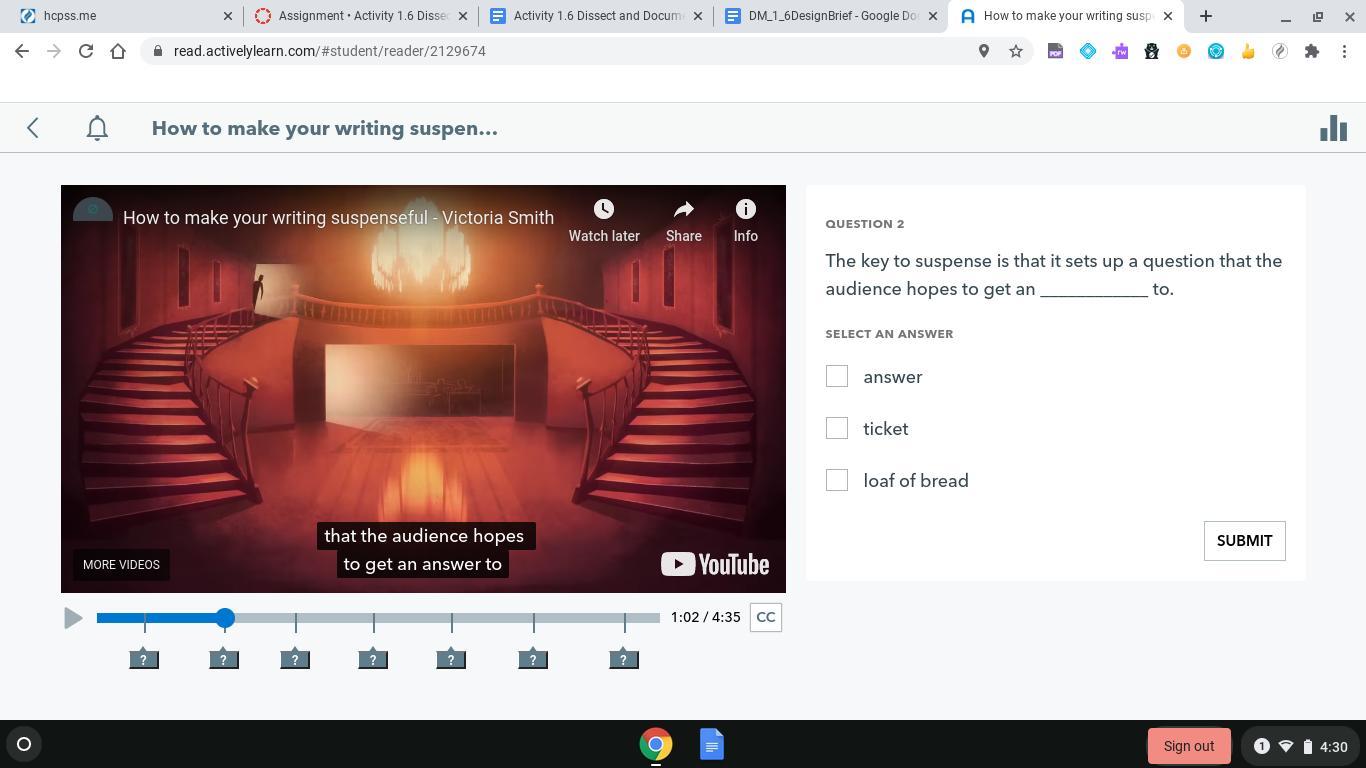Switch to the DM_1_6DesignBrief Google Docs tab
Screen dimensions: 1366x768
pyautogui.click(x=830, y=16)
